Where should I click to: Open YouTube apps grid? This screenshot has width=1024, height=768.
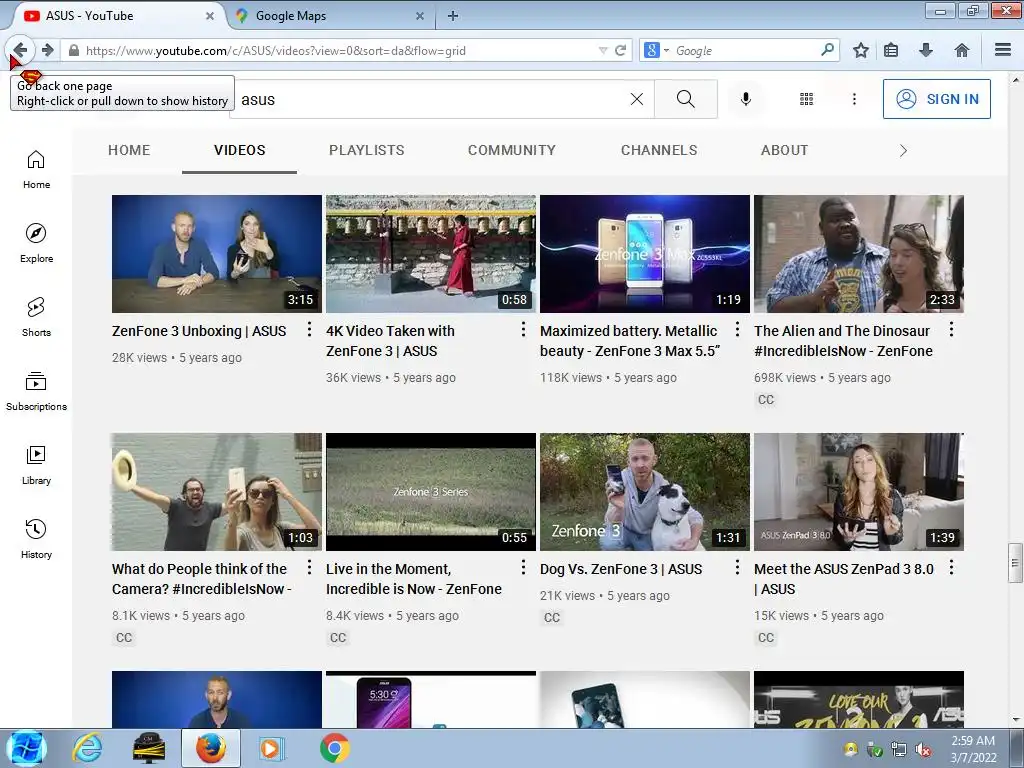[807, 99]
